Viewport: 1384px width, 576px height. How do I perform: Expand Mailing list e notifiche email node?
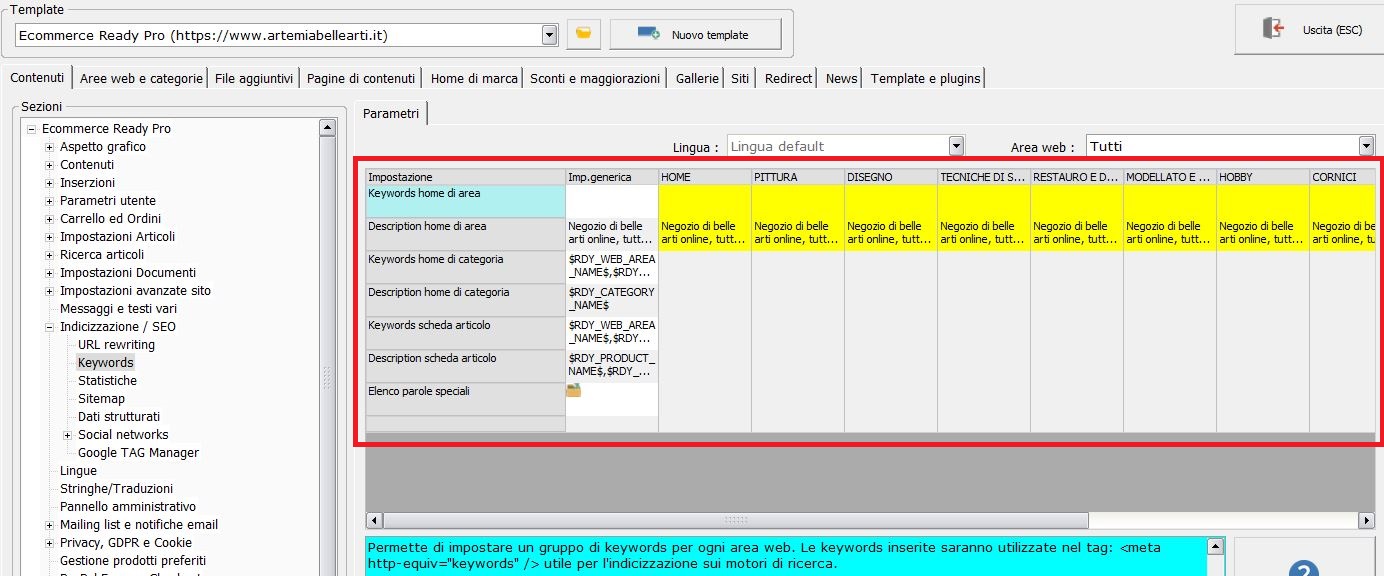pos(50,525)
